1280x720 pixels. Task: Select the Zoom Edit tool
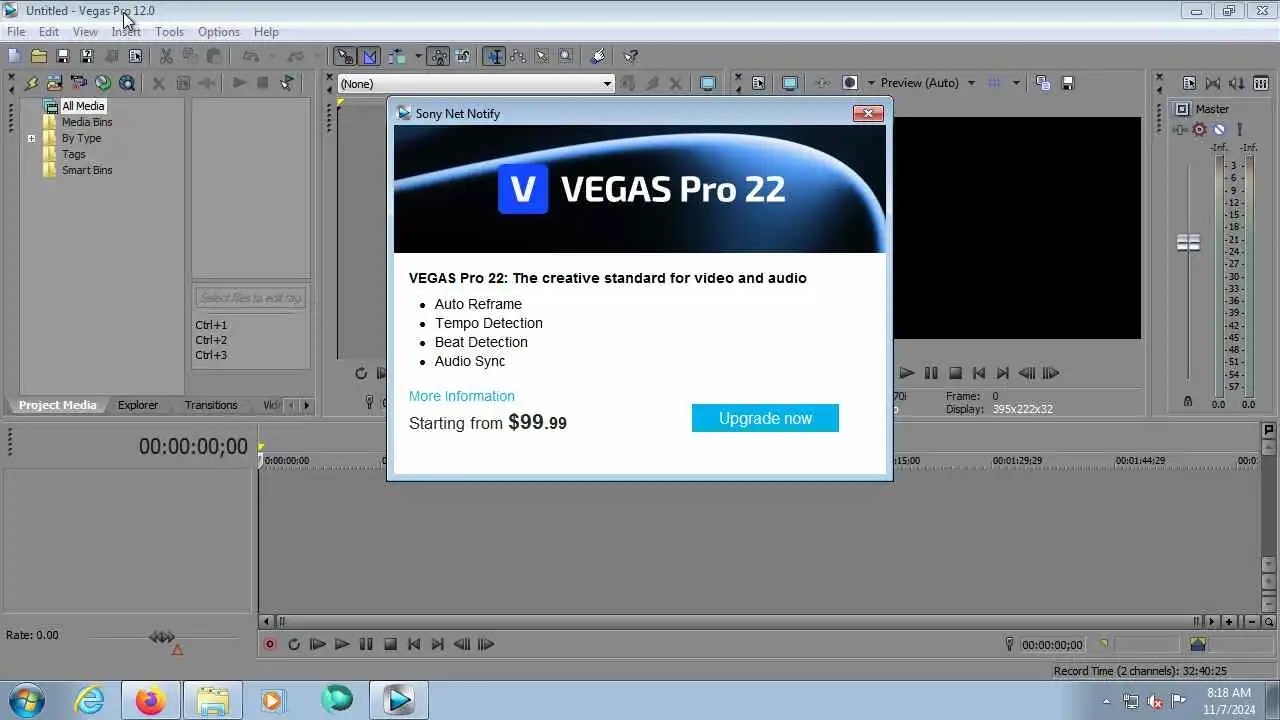(566, 56)
